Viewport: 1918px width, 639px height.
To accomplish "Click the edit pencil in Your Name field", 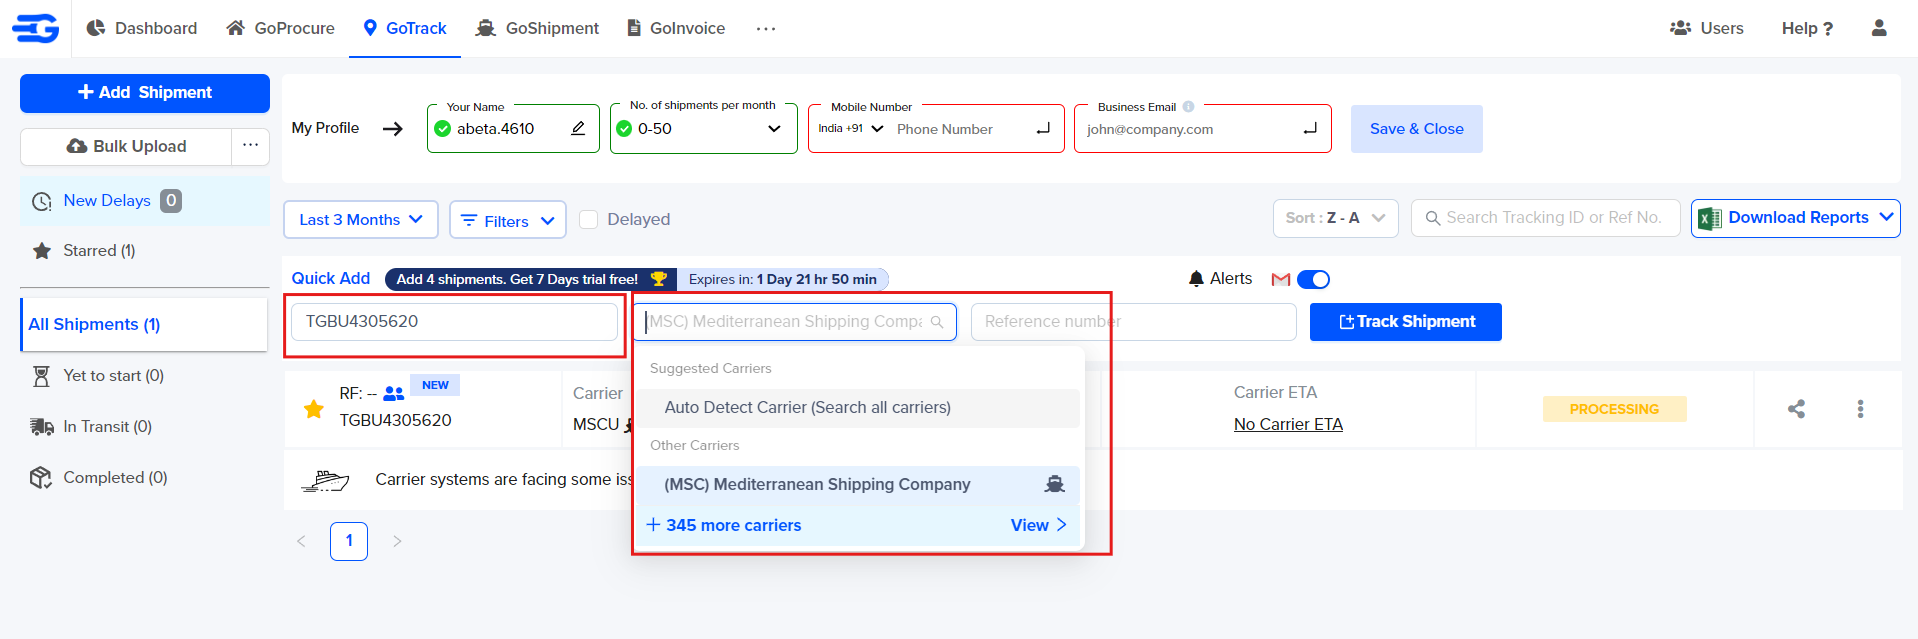I will pyautogui.click(x=578, y=128).
